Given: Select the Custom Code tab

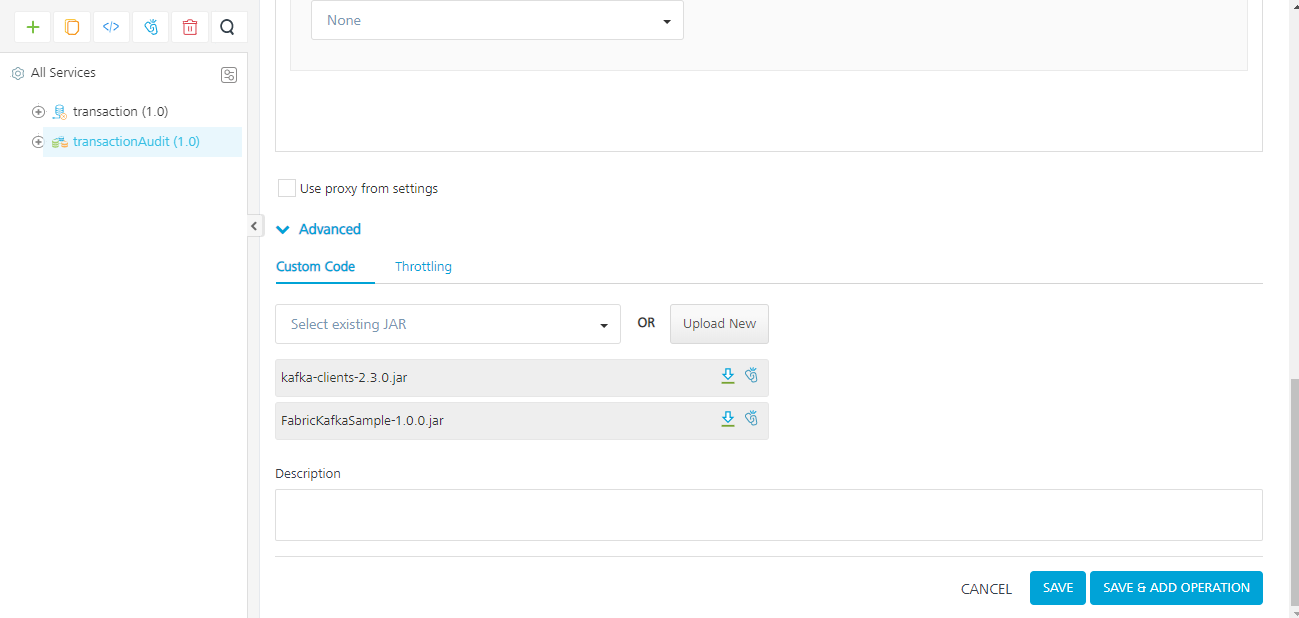Looking at the screenshot, I should tap(324, 266).
